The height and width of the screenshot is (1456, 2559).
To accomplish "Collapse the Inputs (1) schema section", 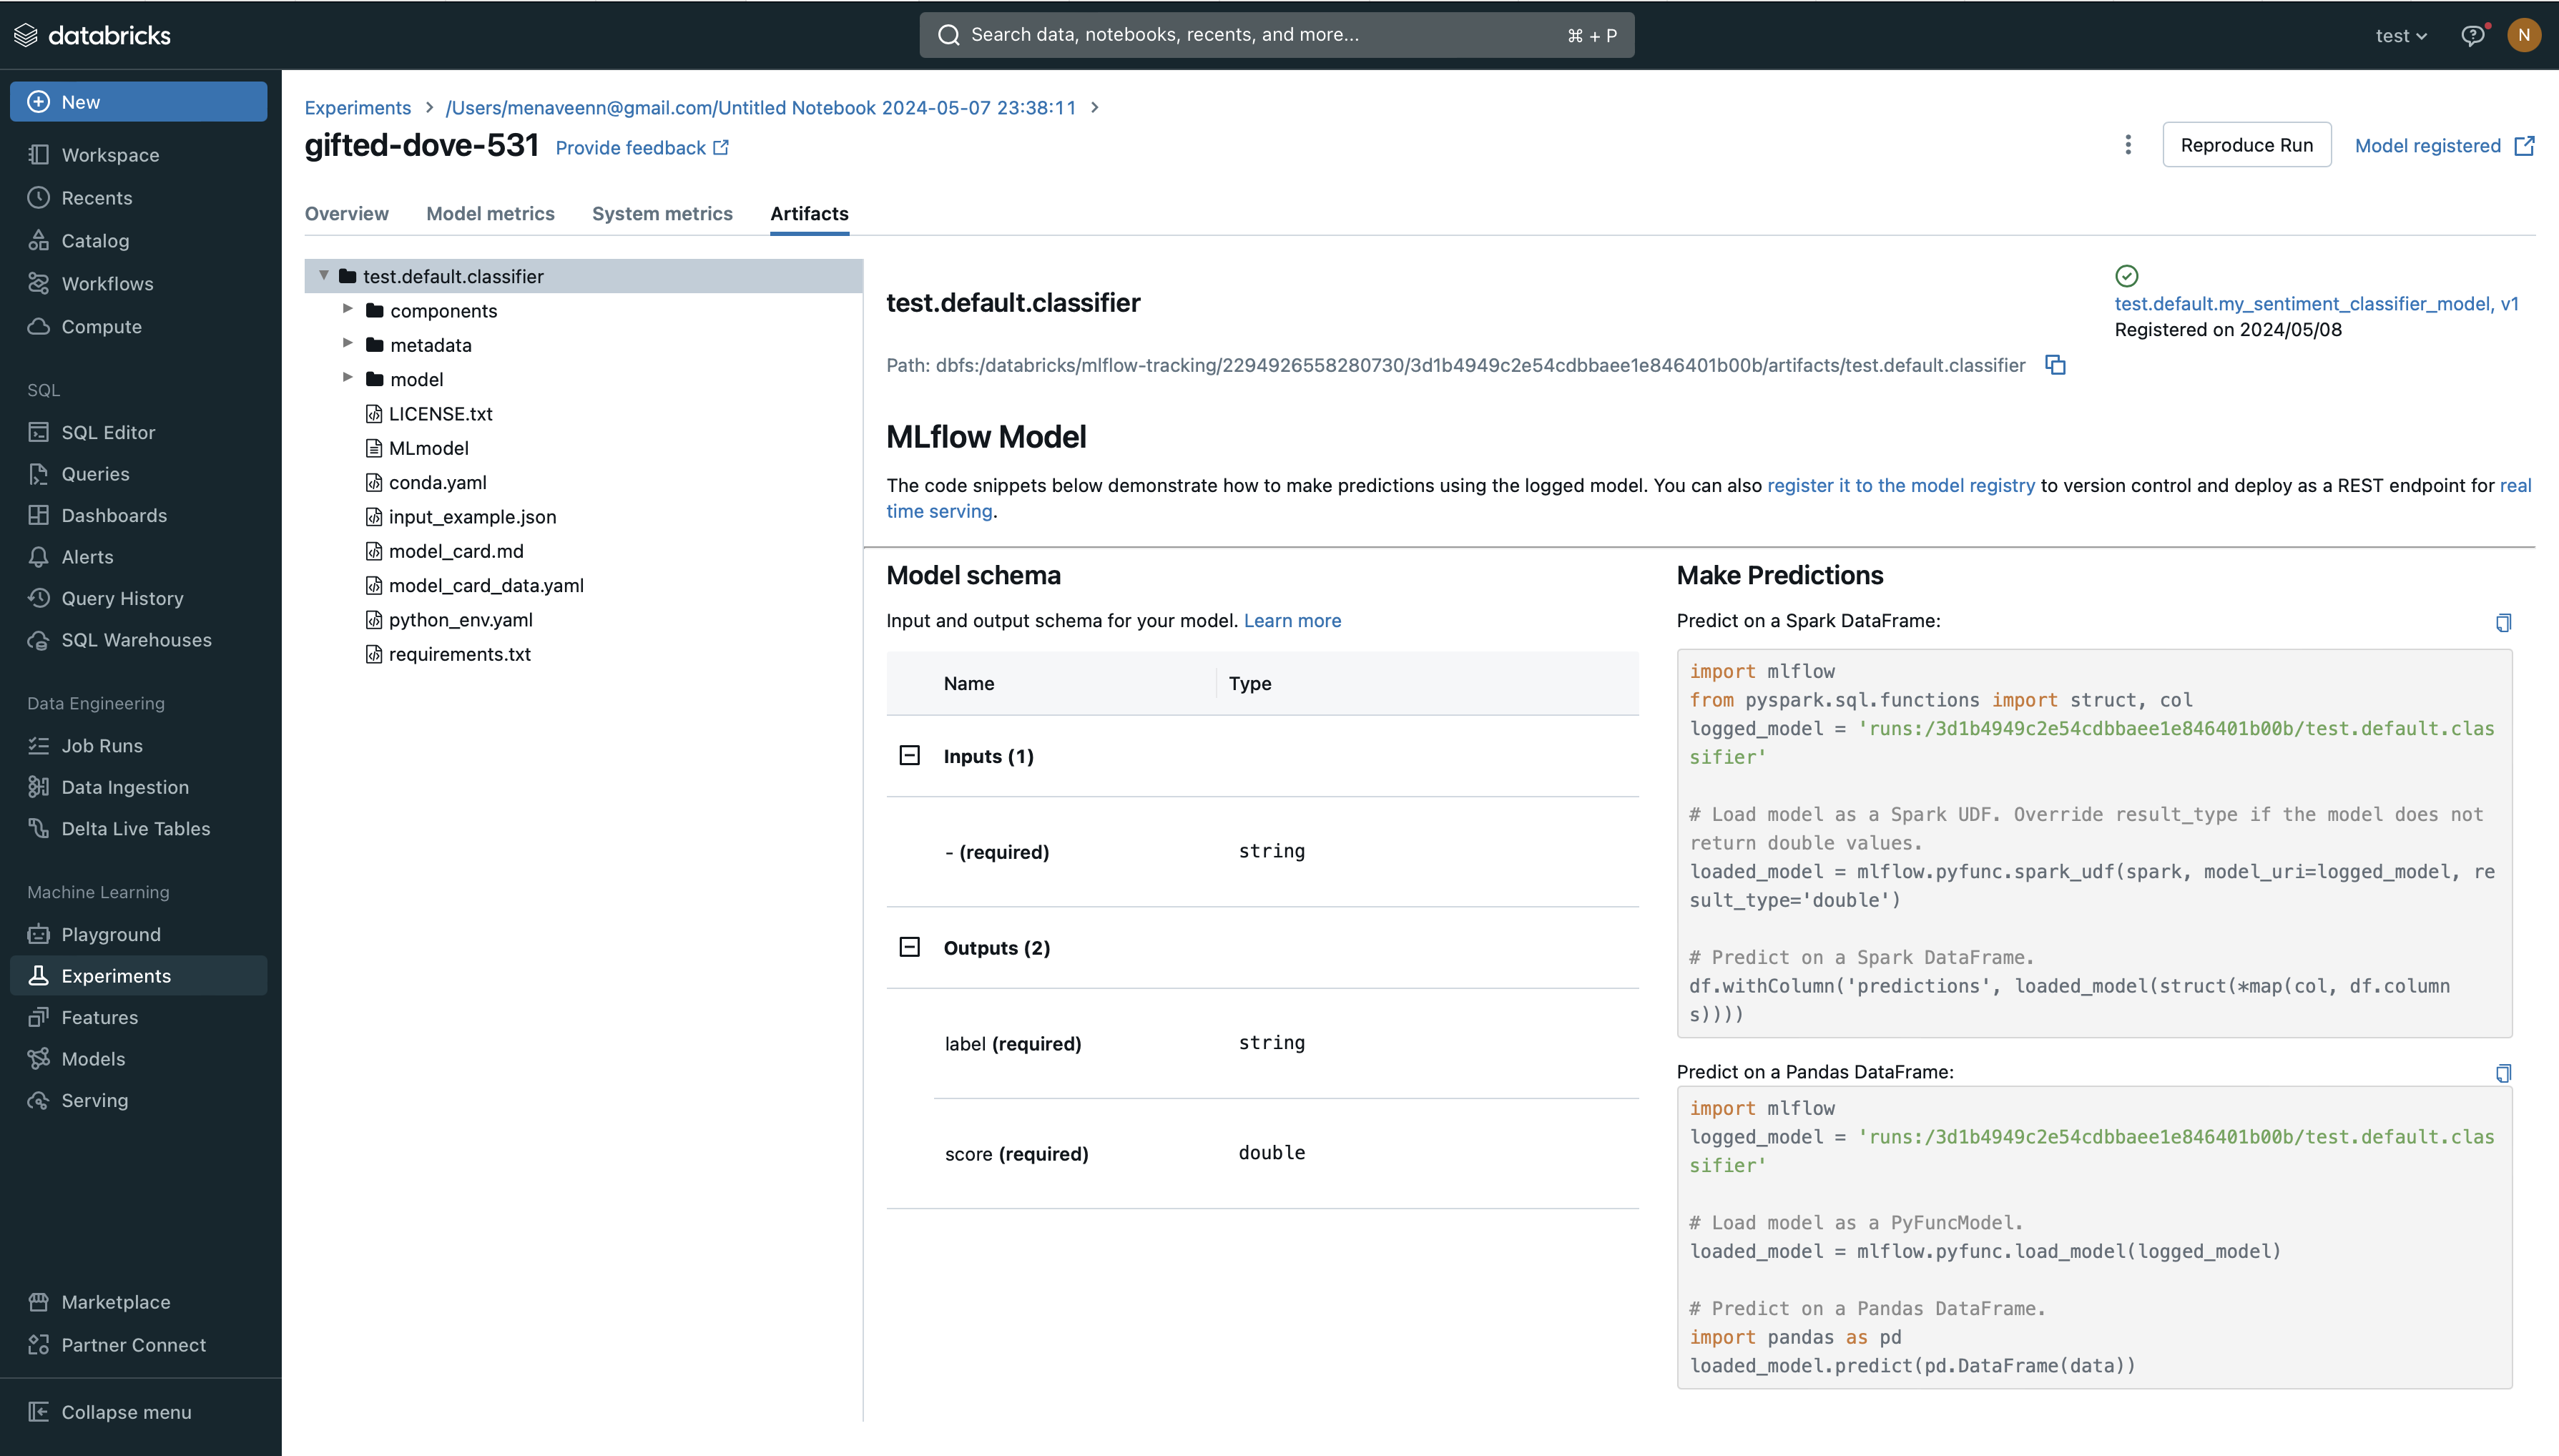I will 909,756.
